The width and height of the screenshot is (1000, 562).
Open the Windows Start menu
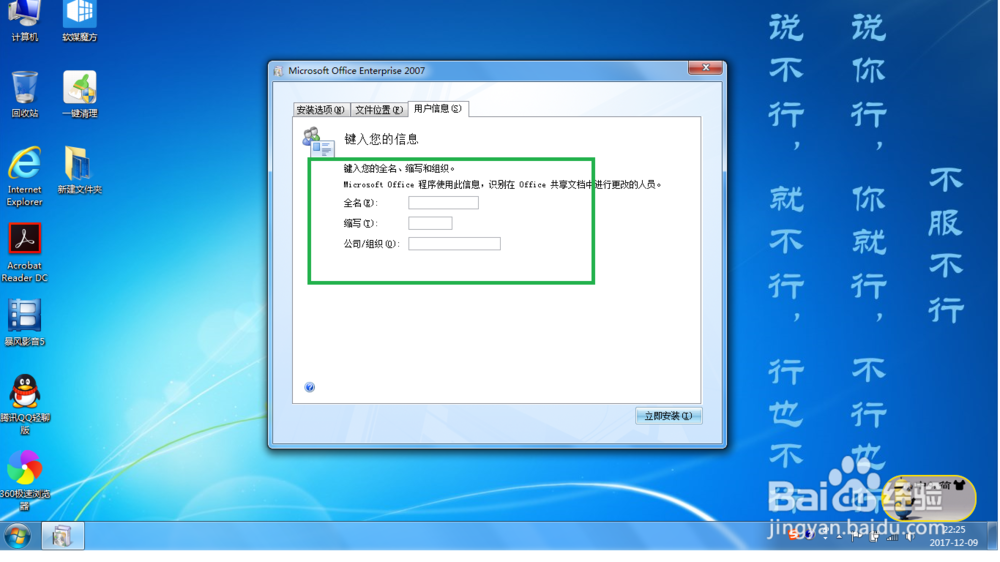(x=17, y=536)
